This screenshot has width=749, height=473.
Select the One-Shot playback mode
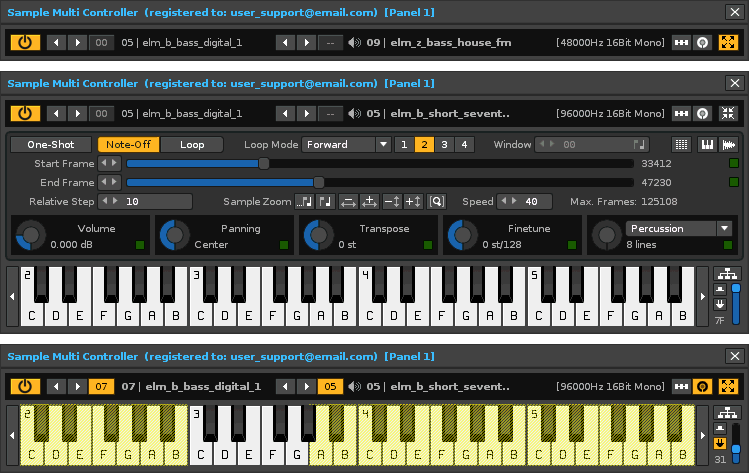(50, 144)
